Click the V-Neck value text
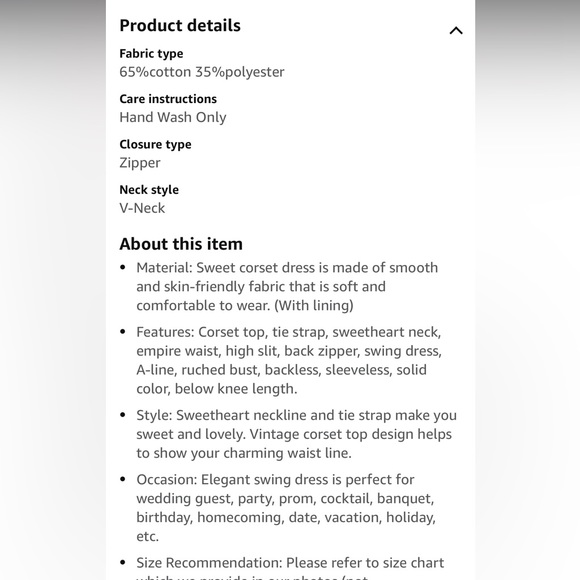This screenshot has height=580, width=580. pyautogui.click(x=142, y=208)
